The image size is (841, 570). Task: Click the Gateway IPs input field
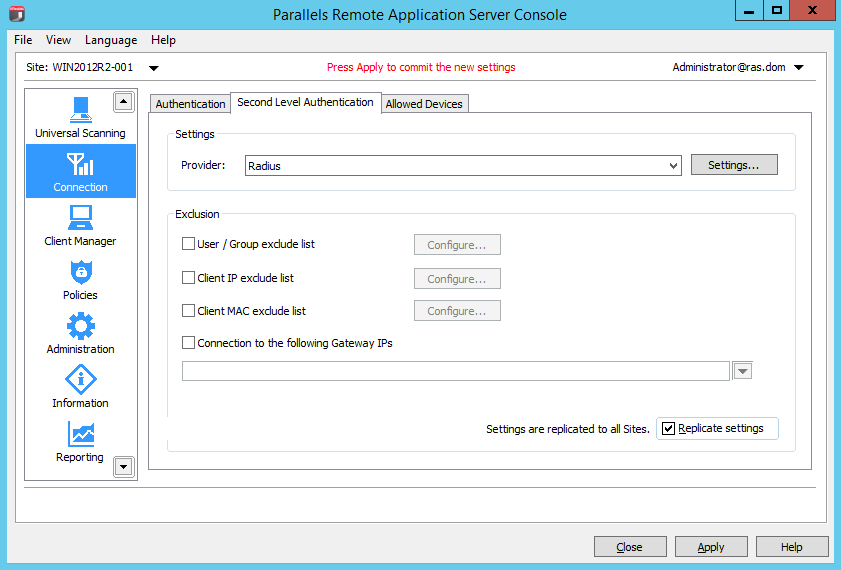point(456,371)
